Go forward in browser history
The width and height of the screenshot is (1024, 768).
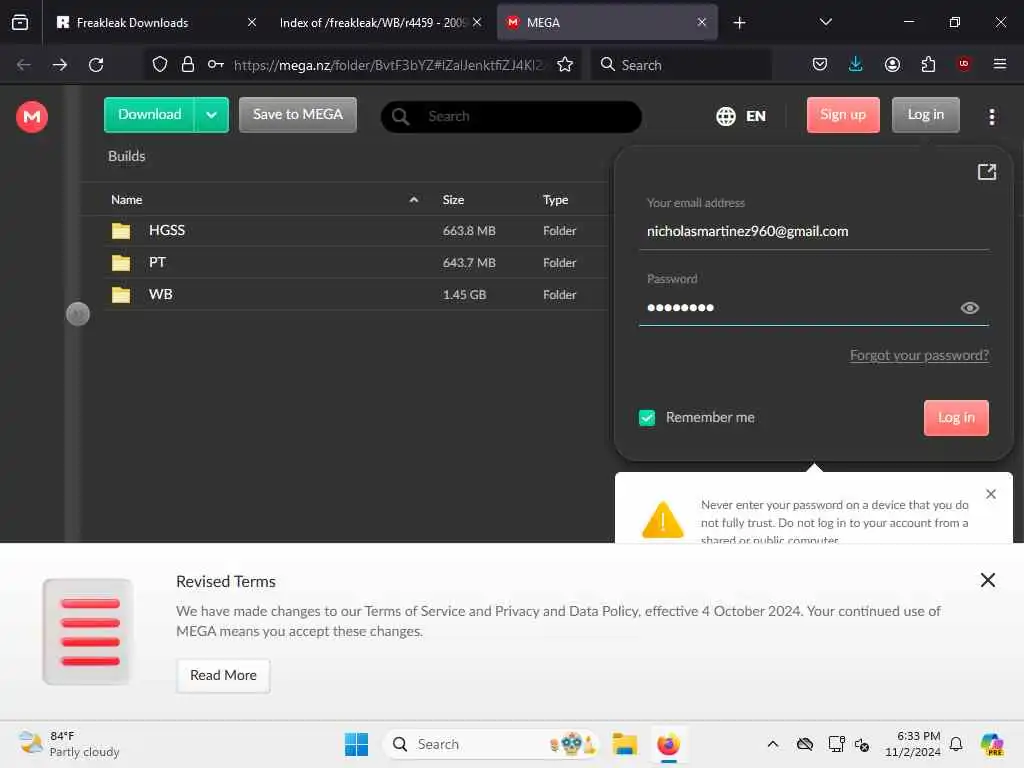pyautogui.click(x=59, y=65)
